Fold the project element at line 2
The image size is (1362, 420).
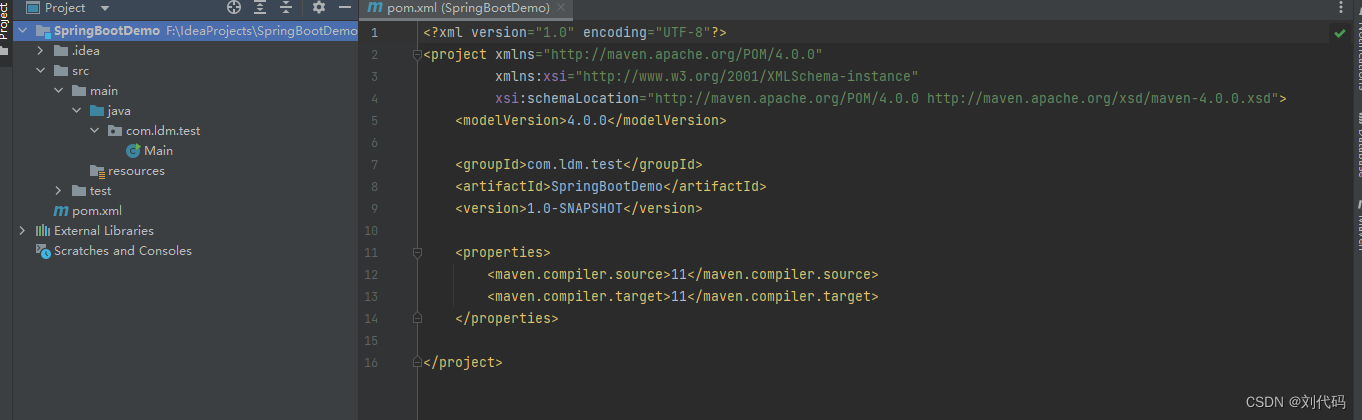417,55
